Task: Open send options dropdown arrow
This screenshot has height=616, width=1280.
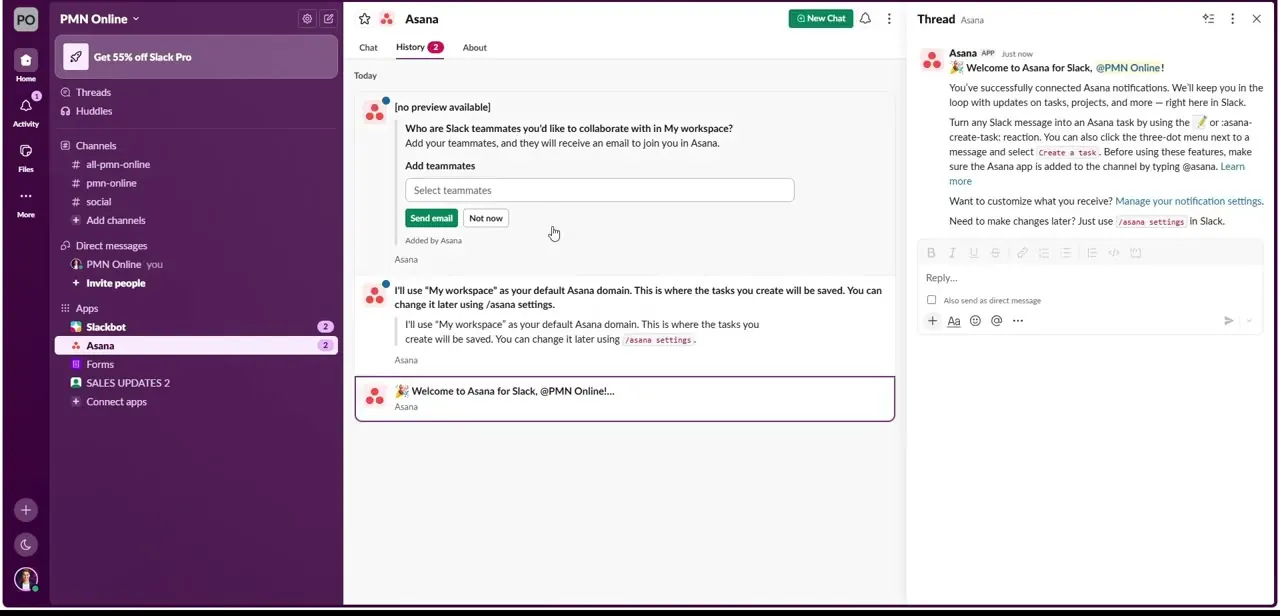Action: coord(1249,321)
